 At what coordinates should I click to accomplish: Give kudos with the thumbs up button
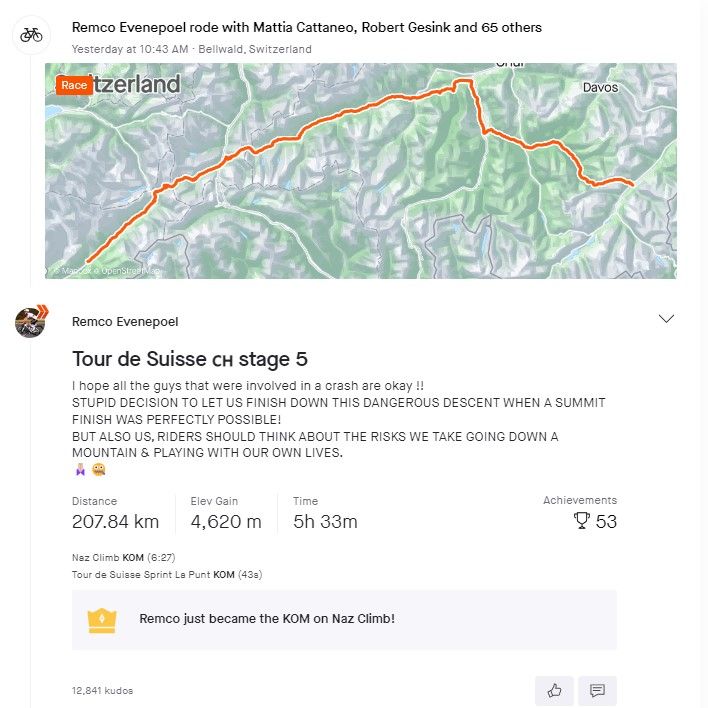point(554,690)
